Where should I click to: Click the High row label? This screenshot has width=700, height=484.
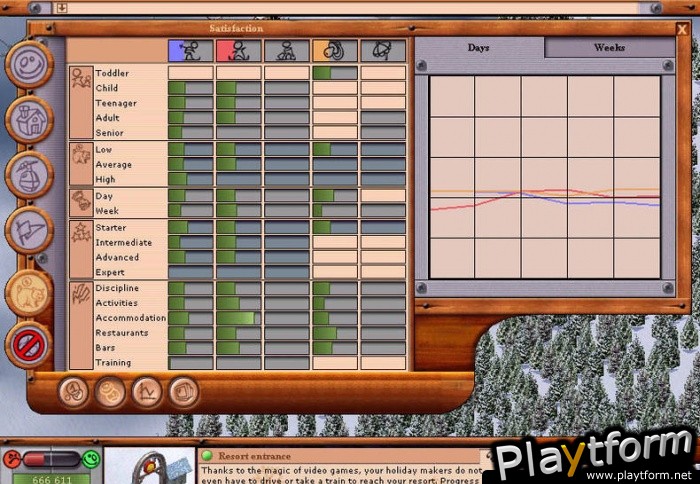(105, 179)
